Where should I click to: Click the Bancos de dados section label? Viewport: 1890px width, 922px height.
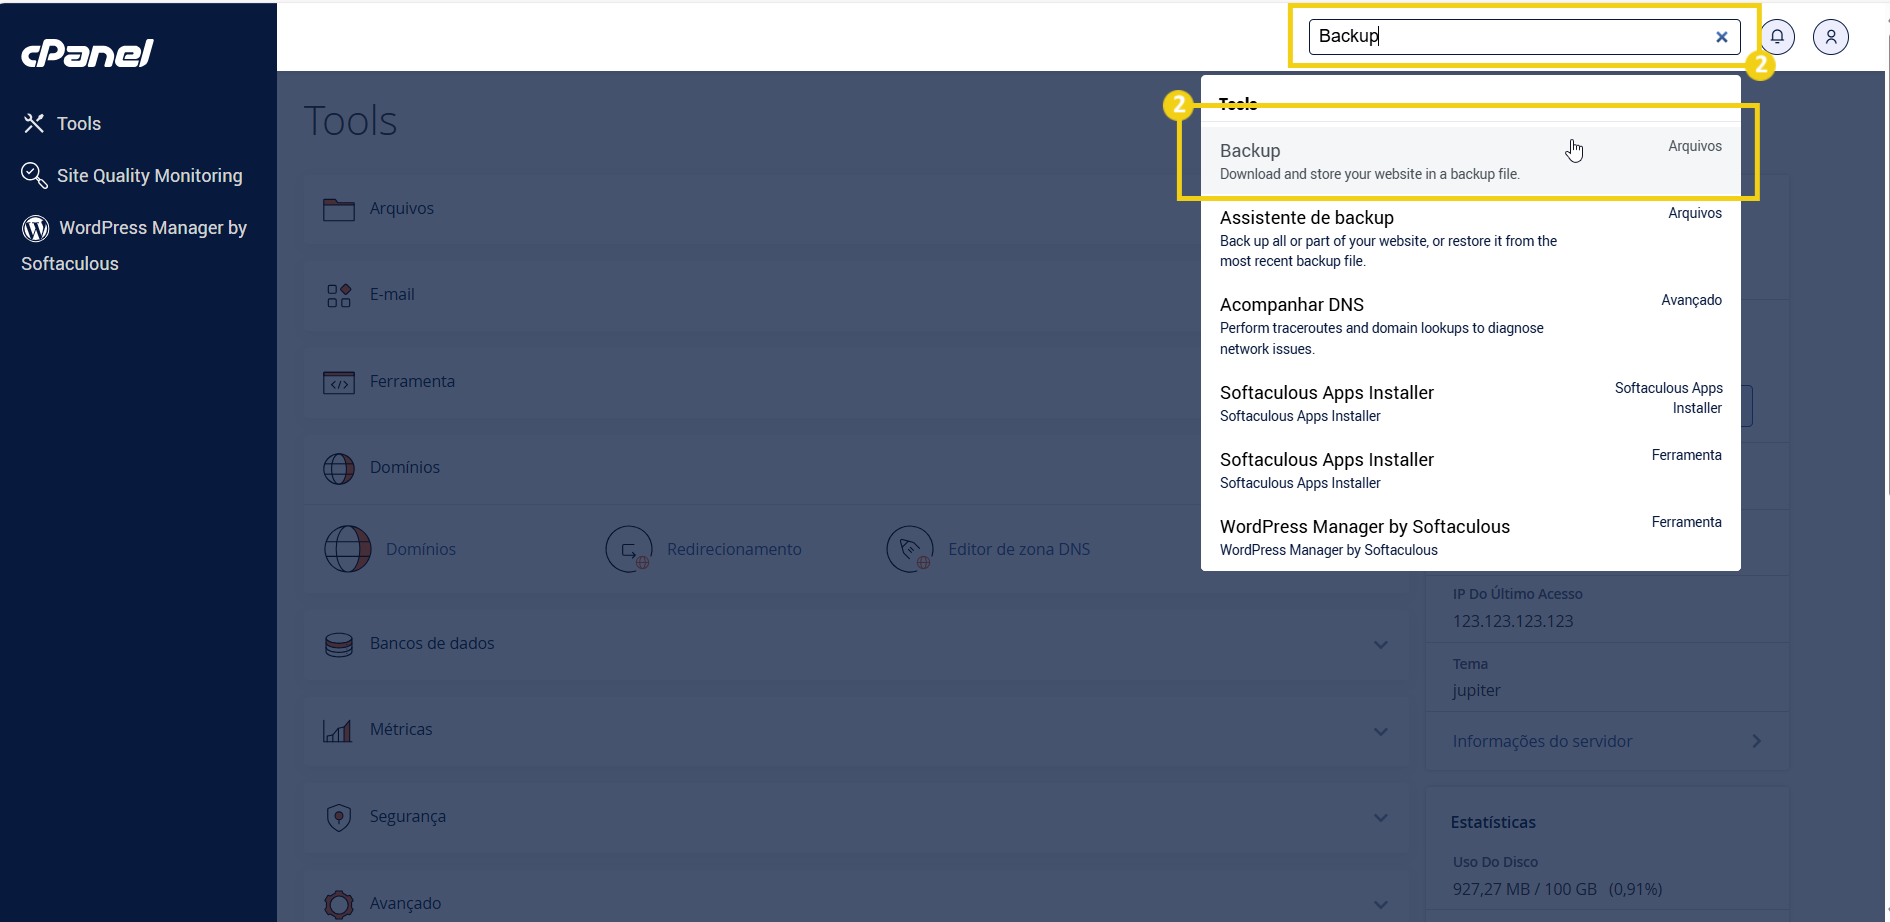[x=432, y=643]
